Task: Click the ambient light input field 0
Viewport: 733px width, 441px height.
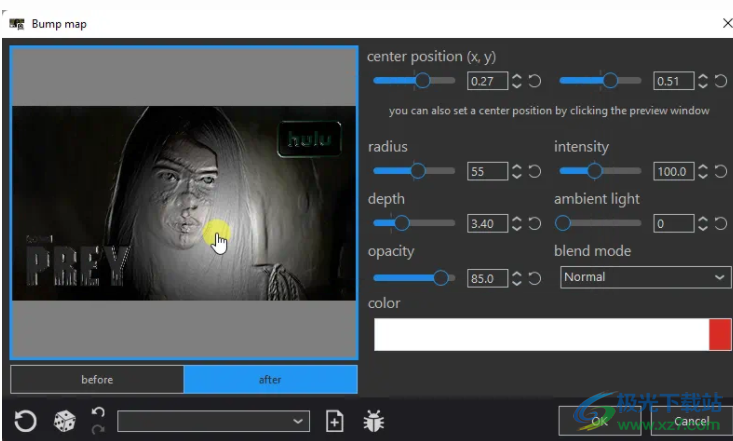Action: coord(673,224)
